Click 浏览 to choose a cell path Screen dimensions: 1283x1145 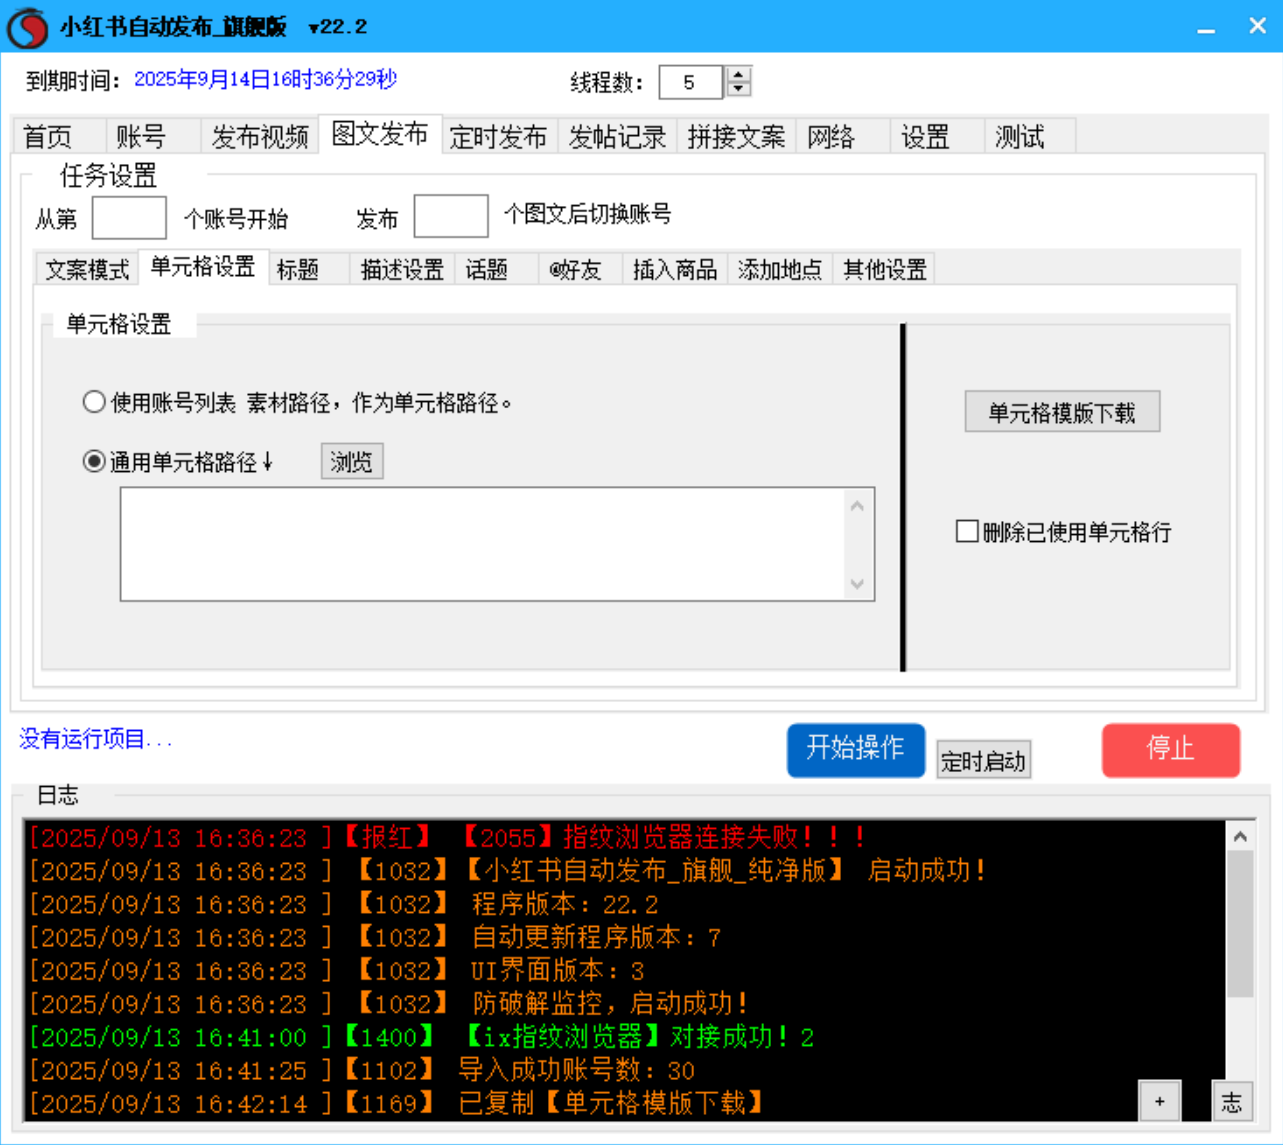pos(350,461)
